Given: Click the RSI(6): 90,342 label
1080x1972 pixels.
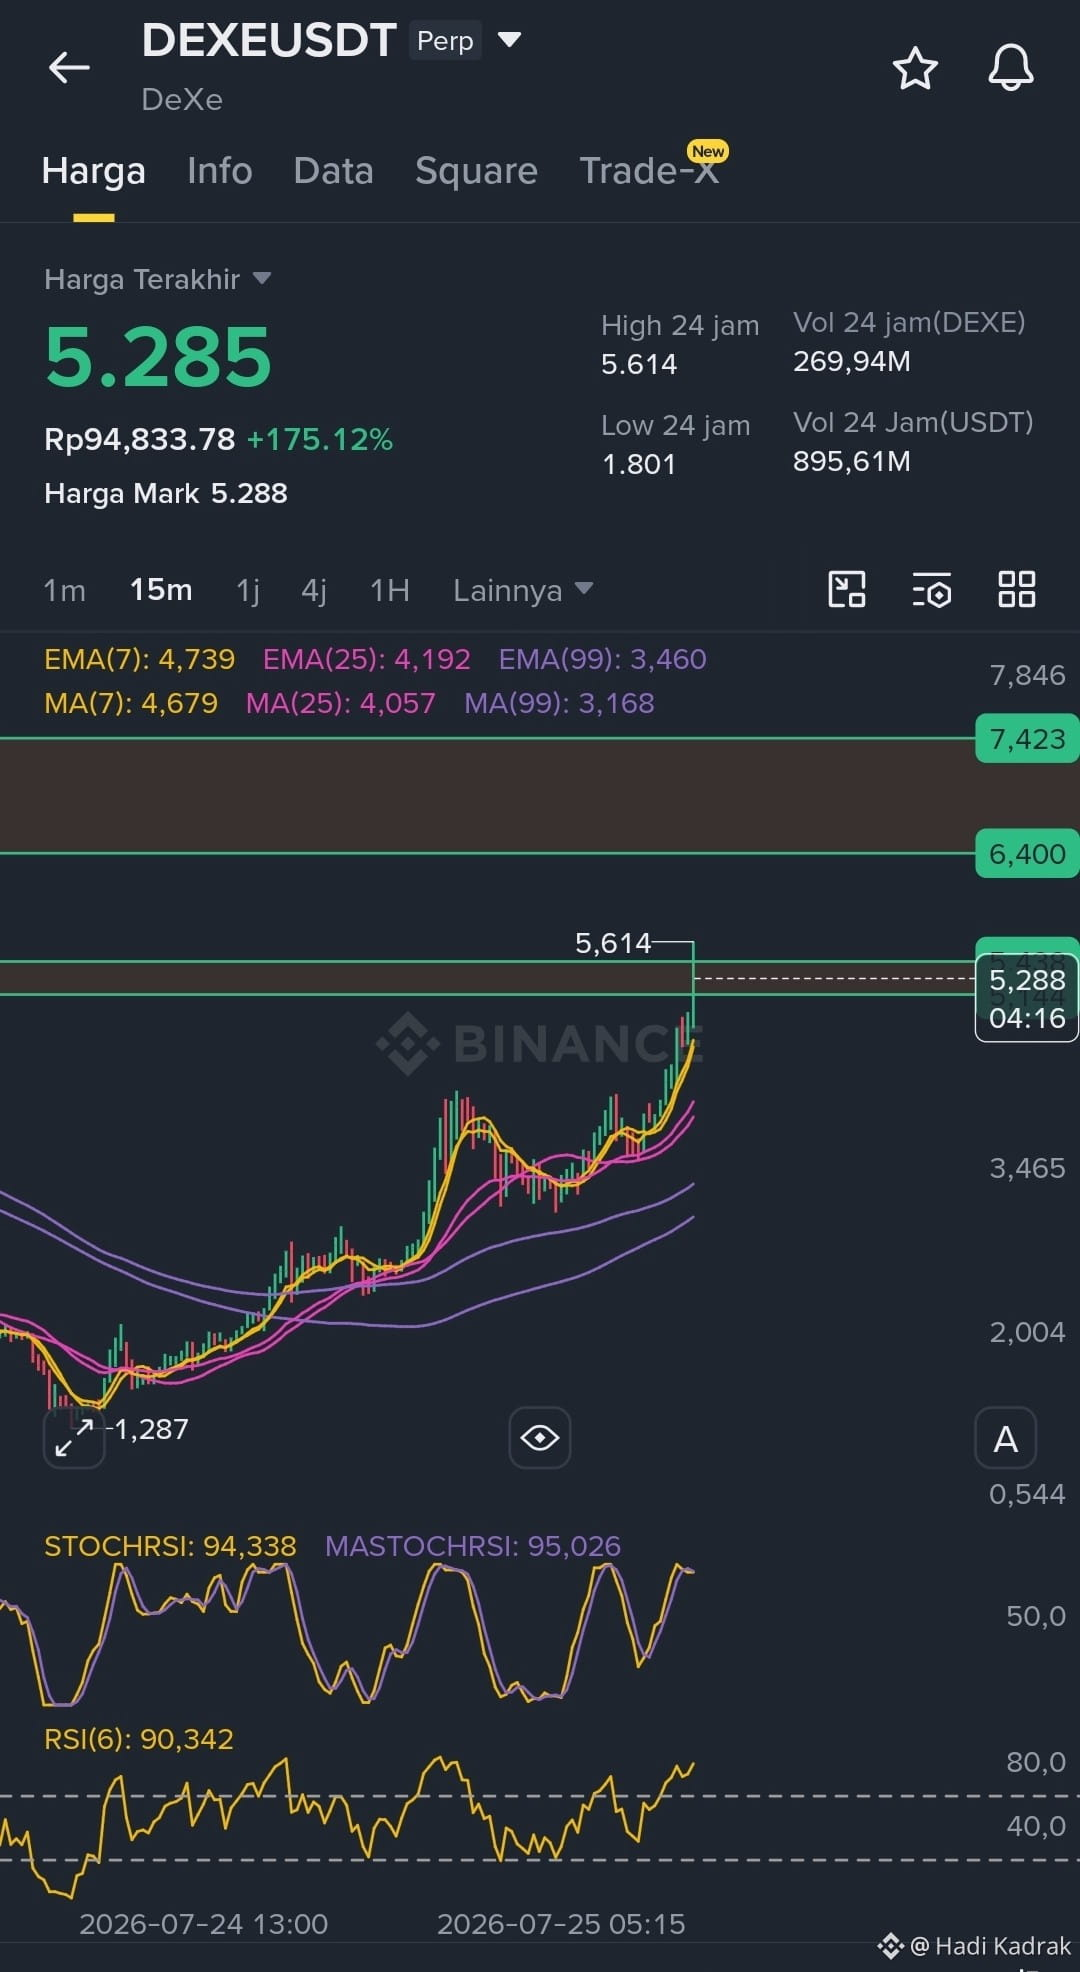Looking at the screenshot, I should pyautogui.click(x=139, y=1739).
